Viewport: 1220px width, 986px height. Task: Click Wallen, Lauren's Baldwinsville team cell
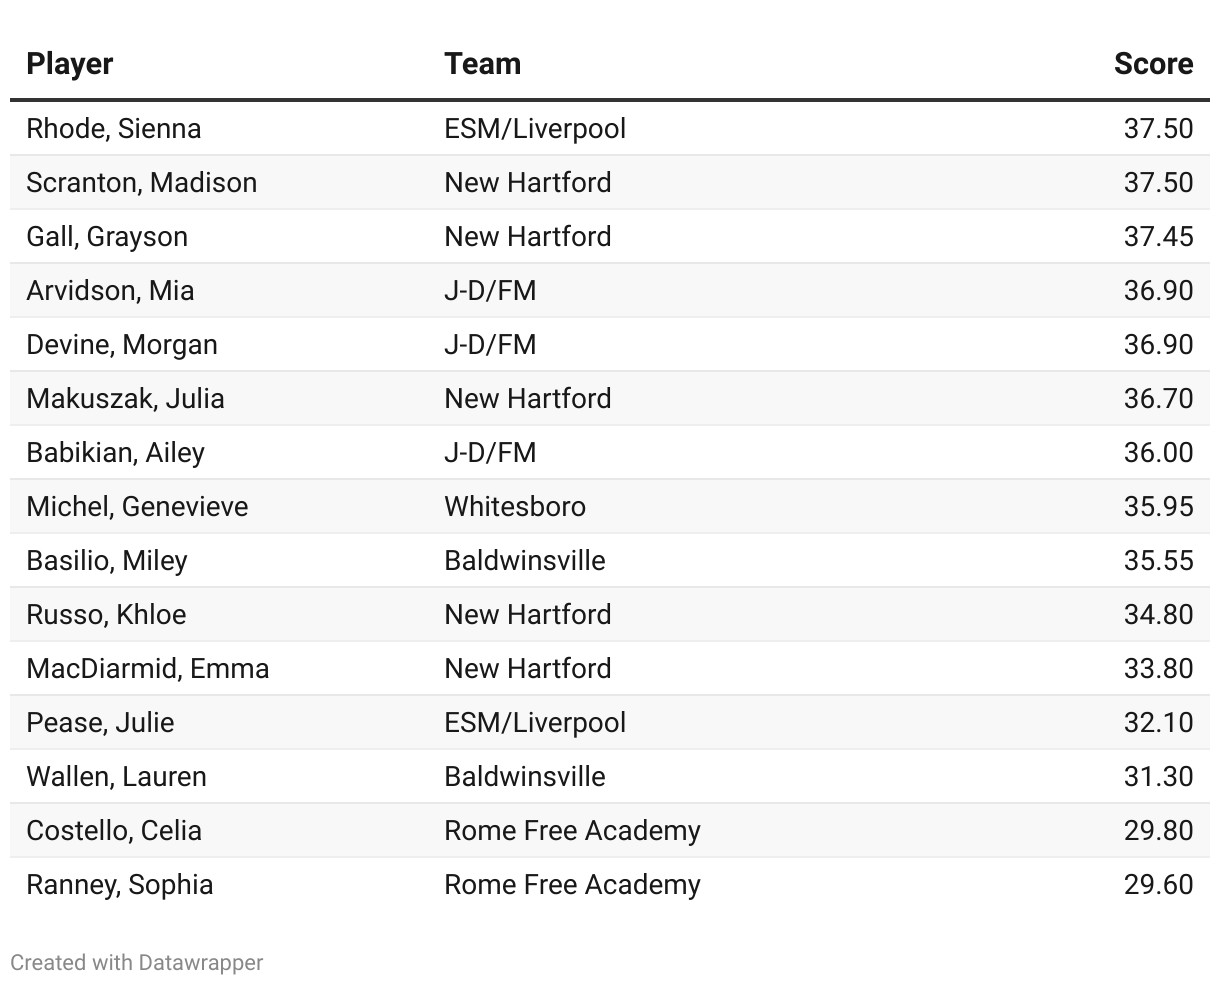(x=525, y=776)
